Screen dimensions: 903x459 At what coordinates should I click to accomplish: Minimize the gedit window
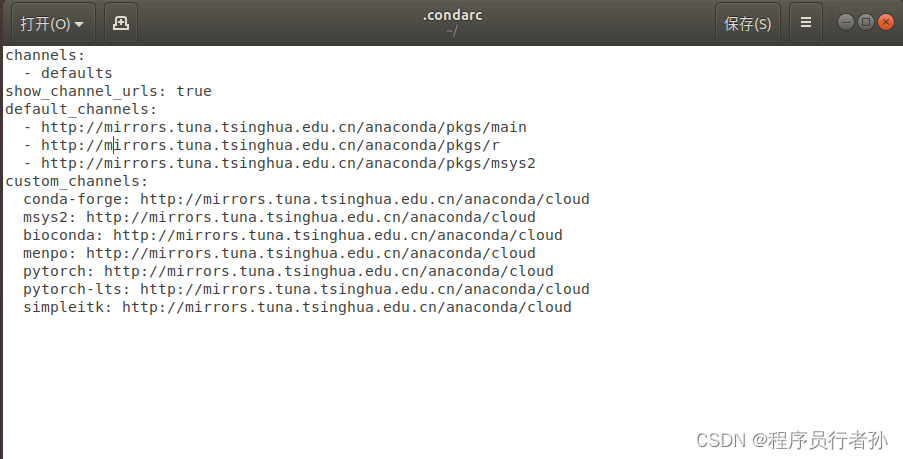coord(847,22)
